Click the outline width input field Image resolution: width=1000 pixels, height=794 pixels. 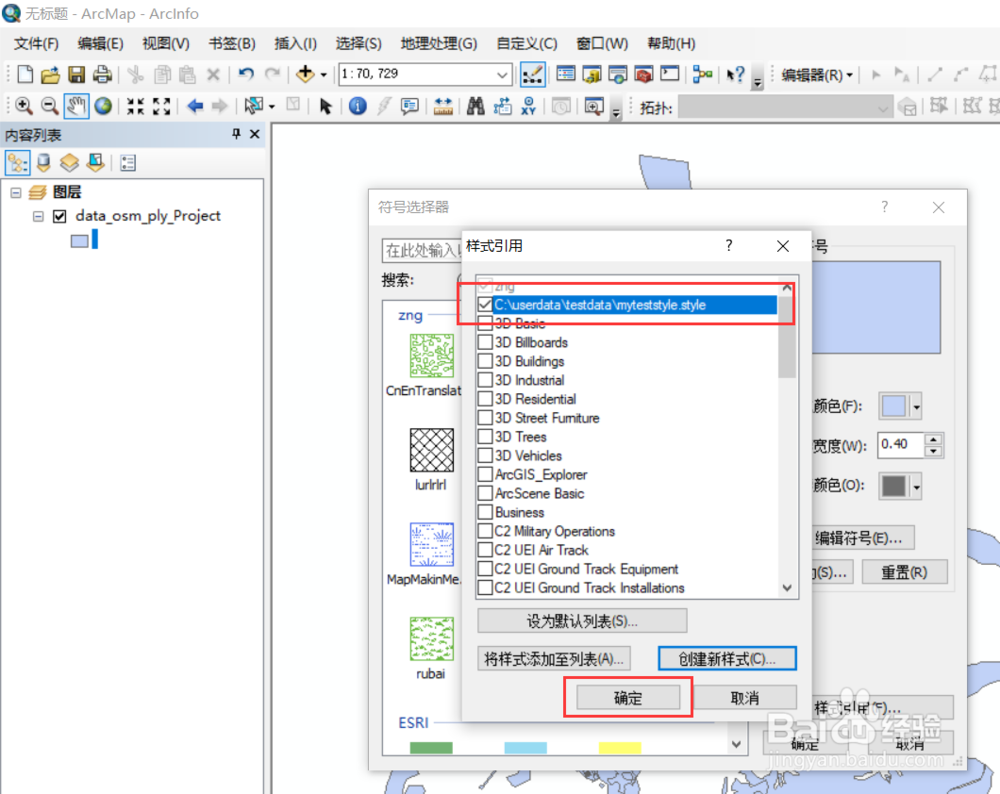(x=901, y=445)
